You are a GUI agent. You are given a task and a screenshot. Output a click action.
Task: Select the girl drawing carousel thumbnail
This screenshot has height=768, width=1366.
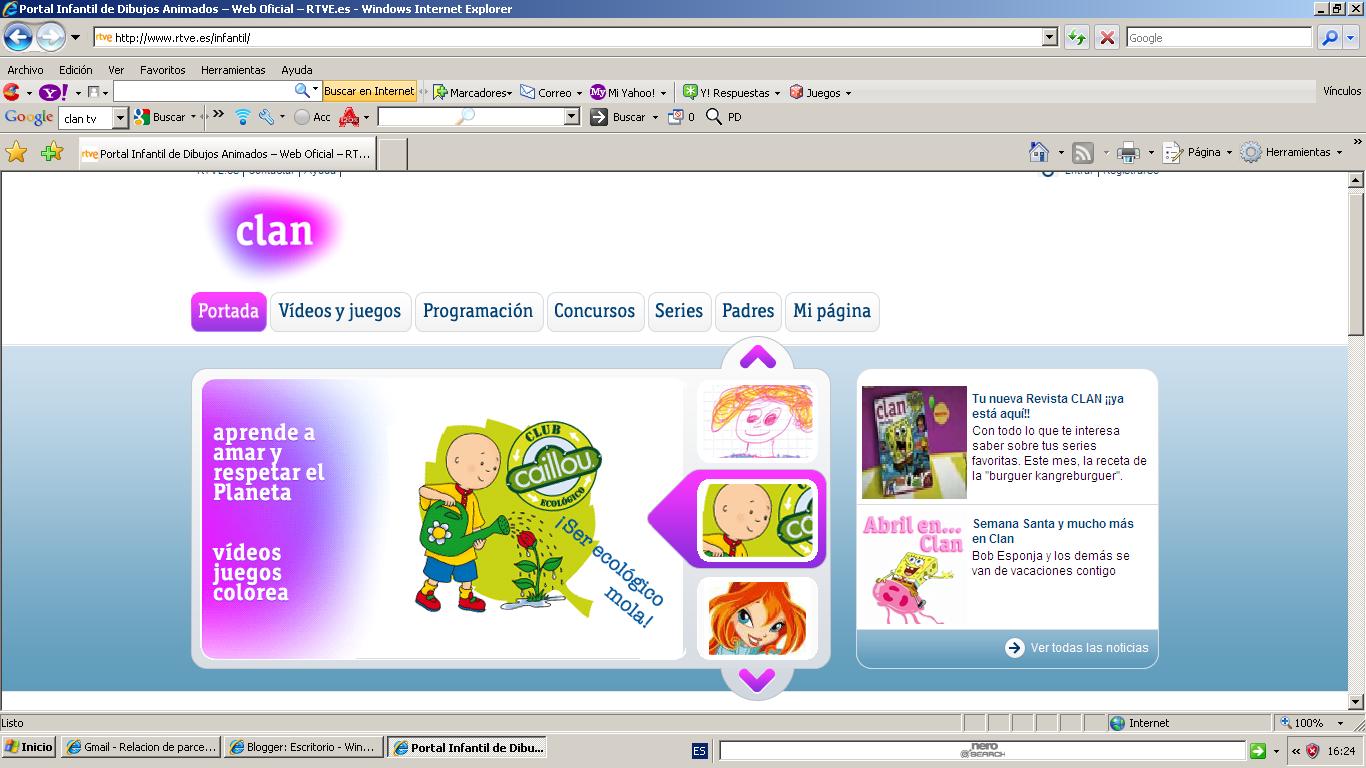757,422
